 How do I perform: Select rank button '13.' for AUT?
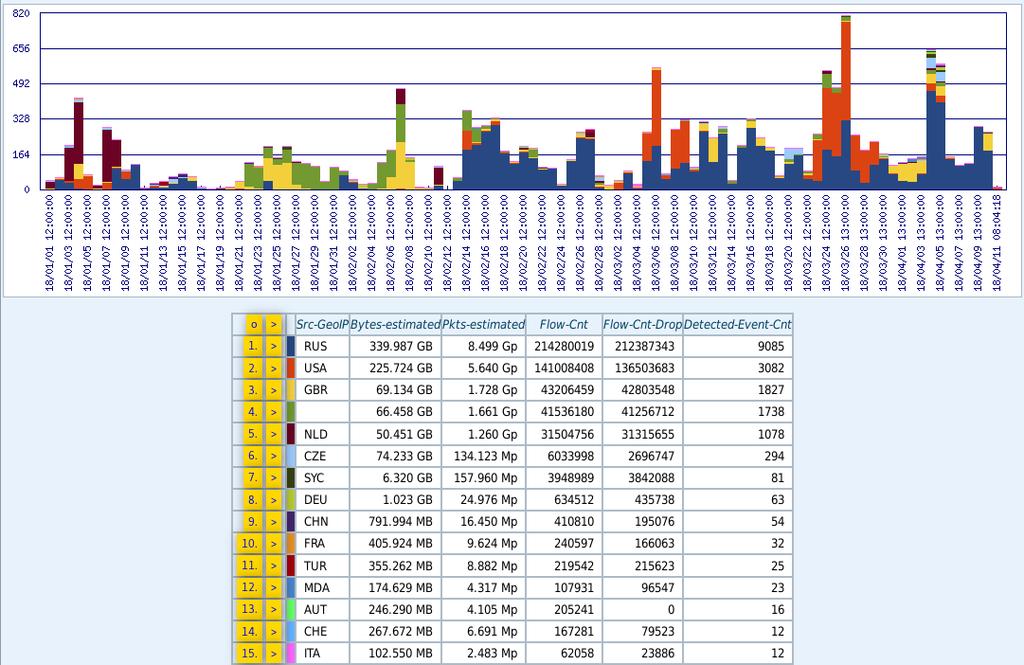pyautogui.click(x=250, y=609)
